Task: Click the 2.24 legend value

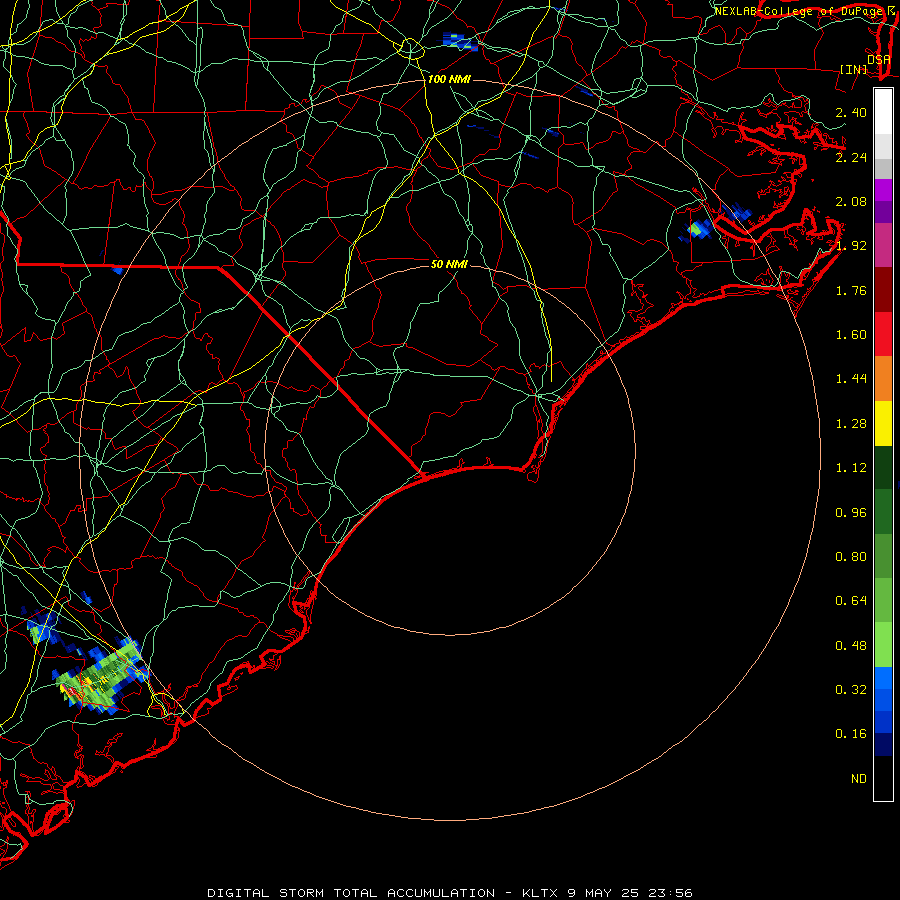Action: click(851, 157)
